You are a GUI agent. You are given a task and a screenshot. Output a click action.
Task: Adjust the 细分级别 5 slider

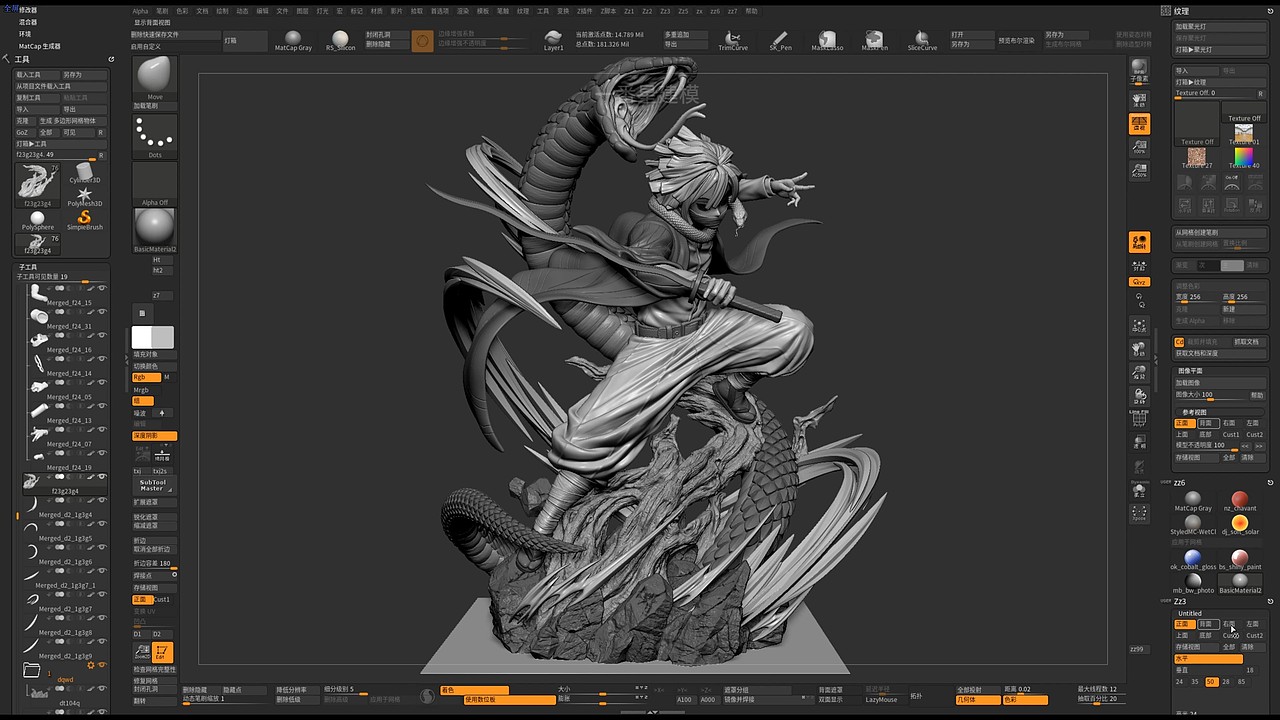coord(345,689)
